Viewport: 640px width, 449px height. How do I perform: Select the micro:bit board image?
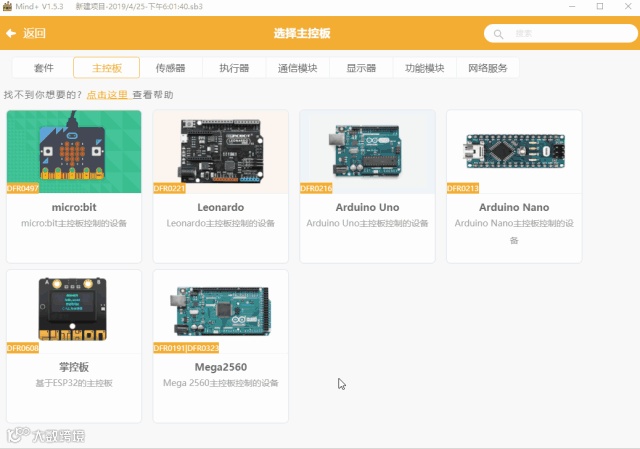coord(74,151)
